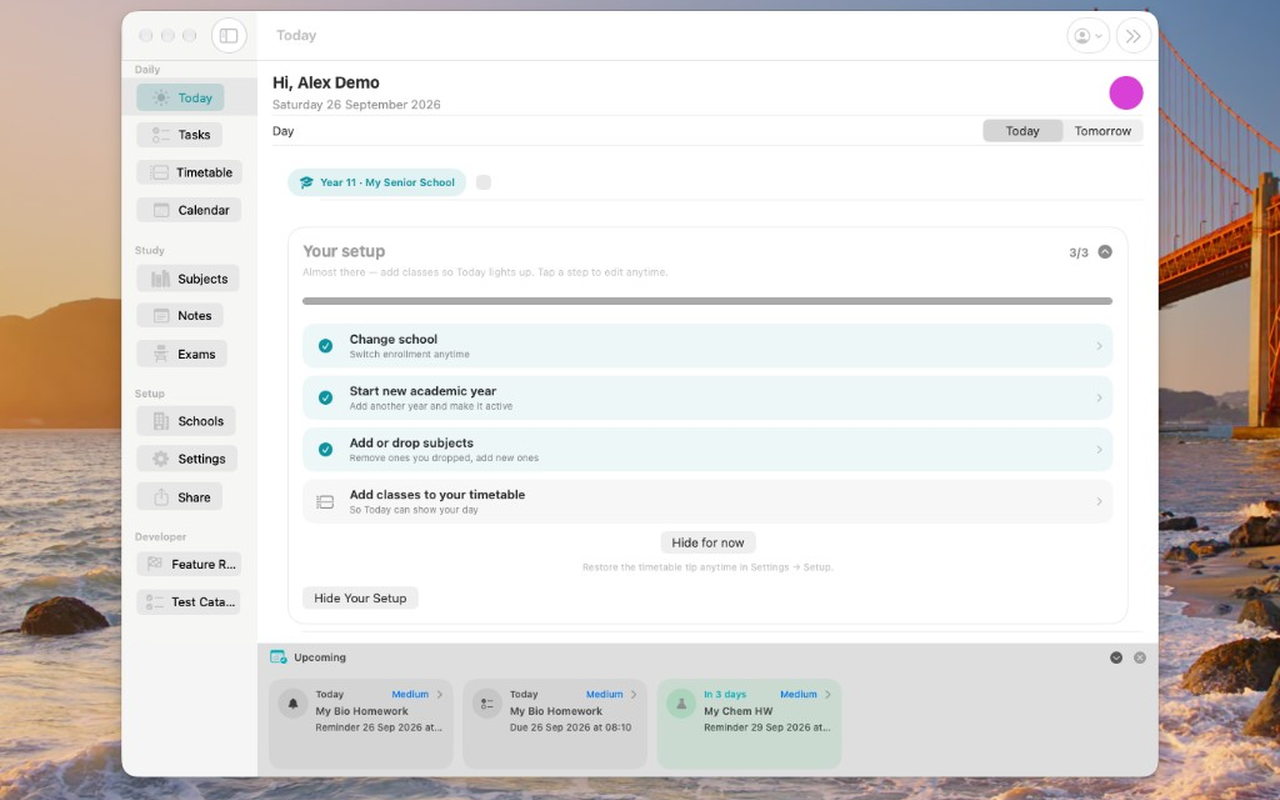Click the date text Saturday 26 September 2026

pos(356,105)
